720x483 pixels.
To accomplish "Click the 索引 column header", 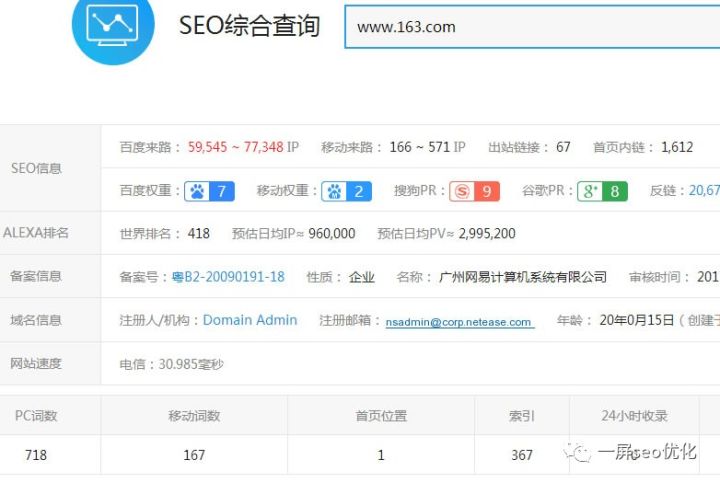I will (522, 416).
